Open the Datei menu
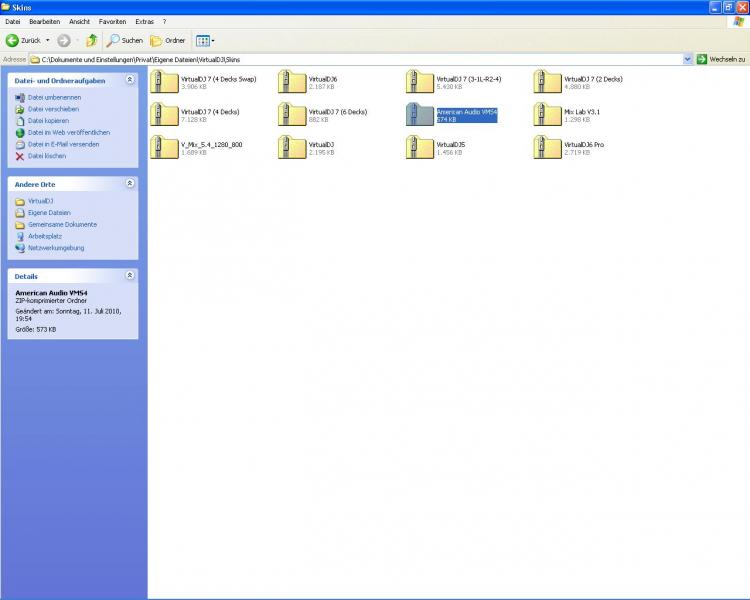This screenshot has width=750, height=600. tap(12, 22)
